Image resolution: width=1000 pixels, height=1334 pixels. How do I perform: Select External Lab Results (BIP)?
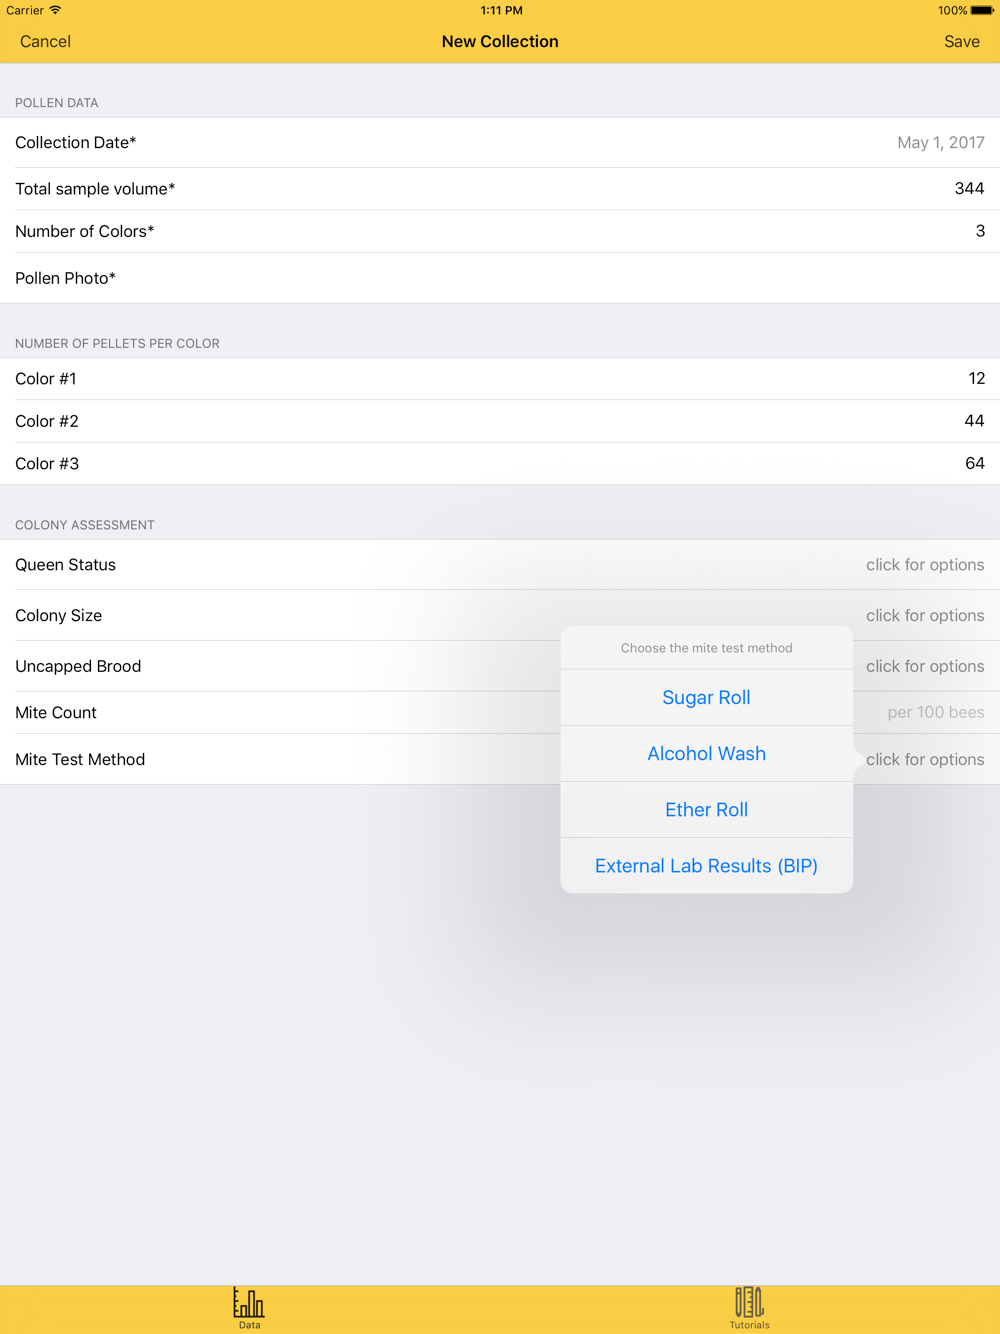pyautogui.click(x=706, y=866)
